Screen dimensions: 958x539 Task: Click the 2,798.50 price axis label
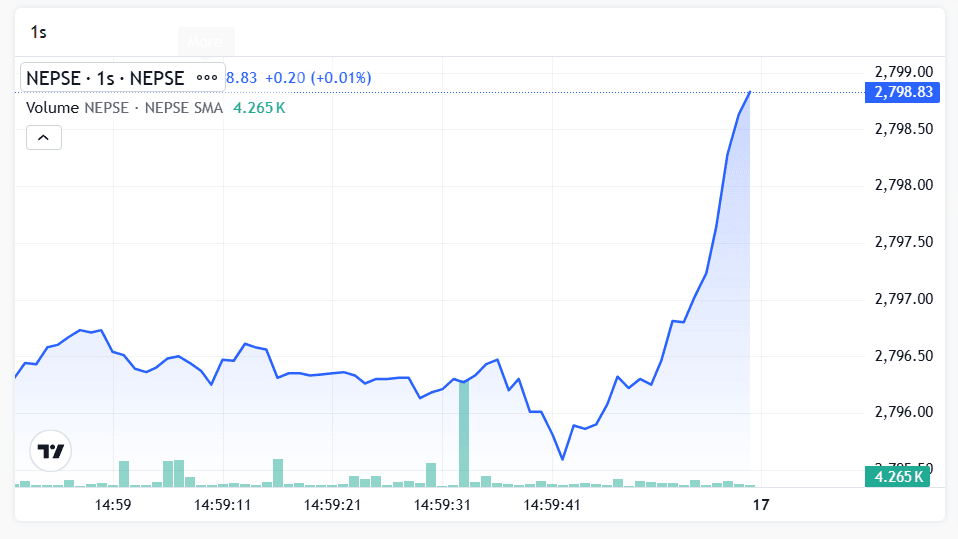point(904,129)
